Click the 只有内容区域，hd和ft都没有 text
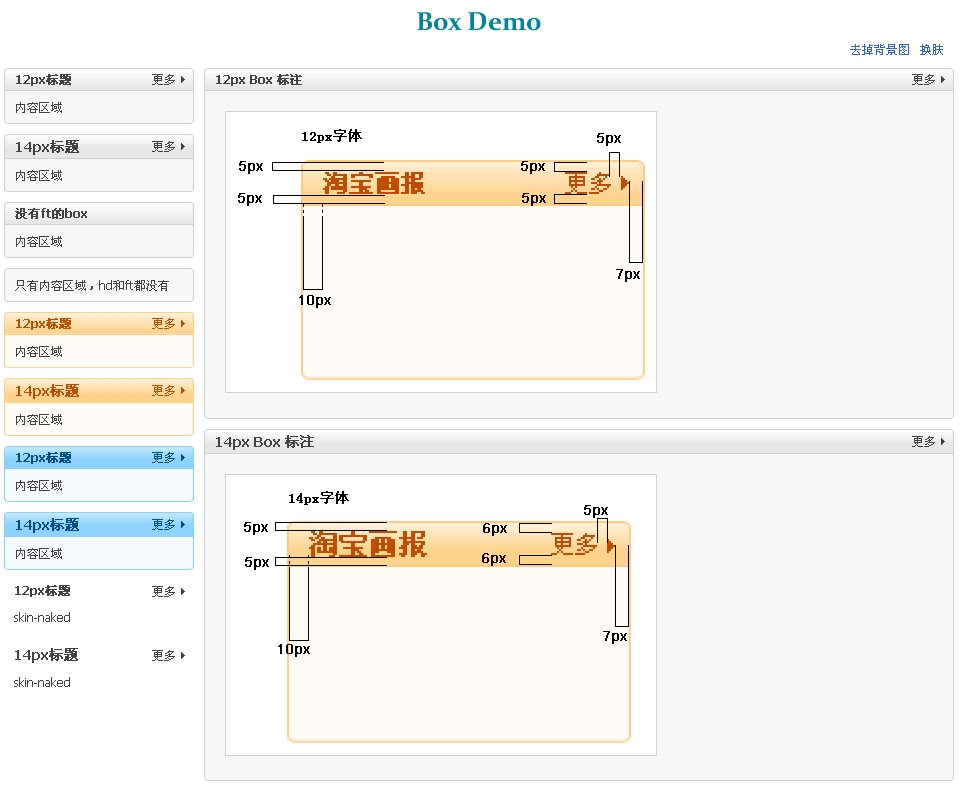Screen dimensions: 961x786 91,285
